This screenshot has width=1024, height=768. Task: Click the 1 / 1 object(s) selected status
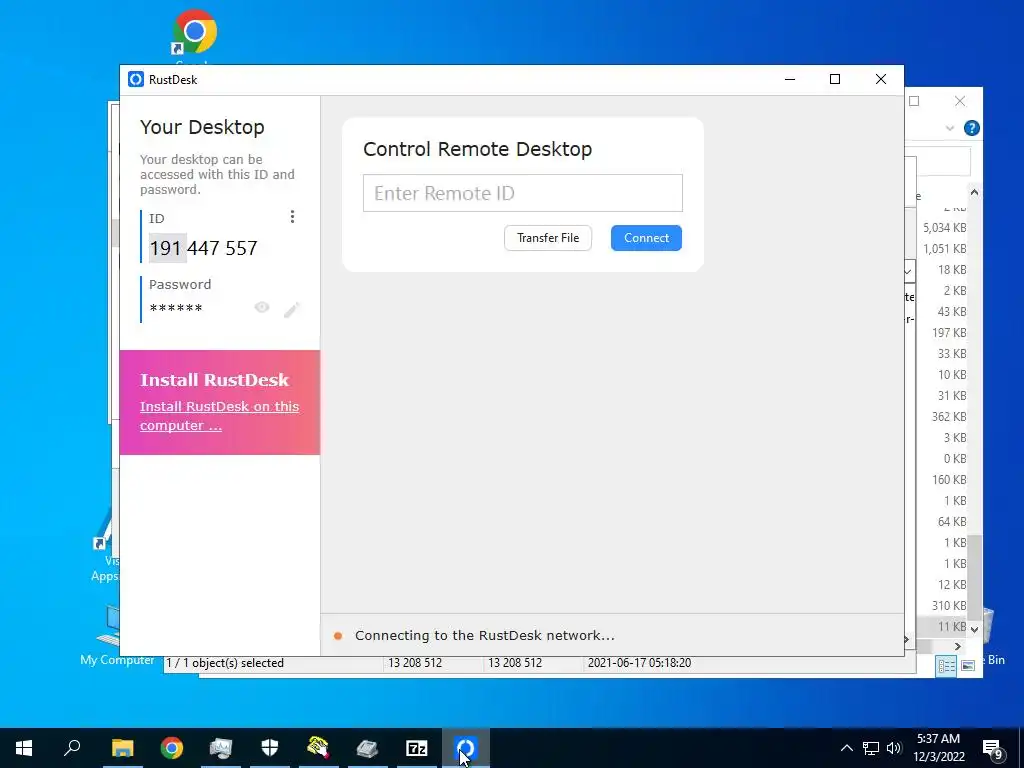[x=225, y=663]
